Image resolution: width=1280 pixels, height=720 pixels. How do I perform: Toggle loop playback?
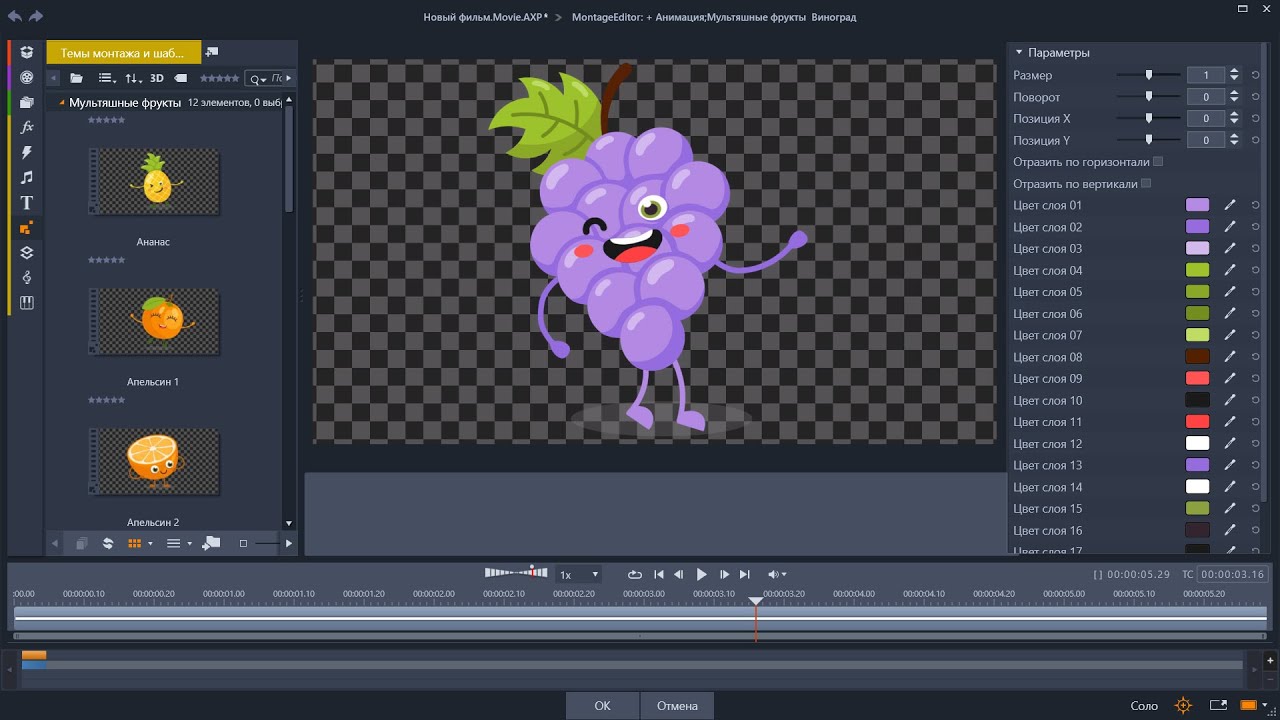(x=634, y=575)
